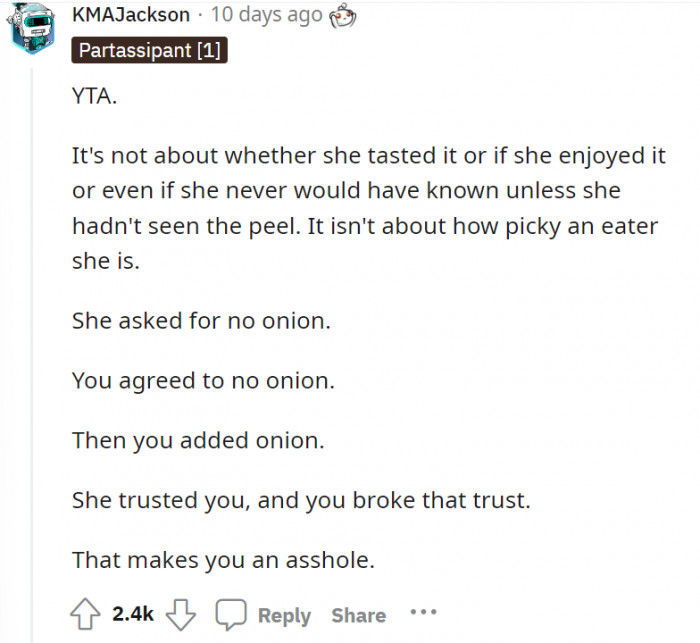Click the final "That makes you" sentence
Screen dimensions: 700x643
(x=223, y=560)
